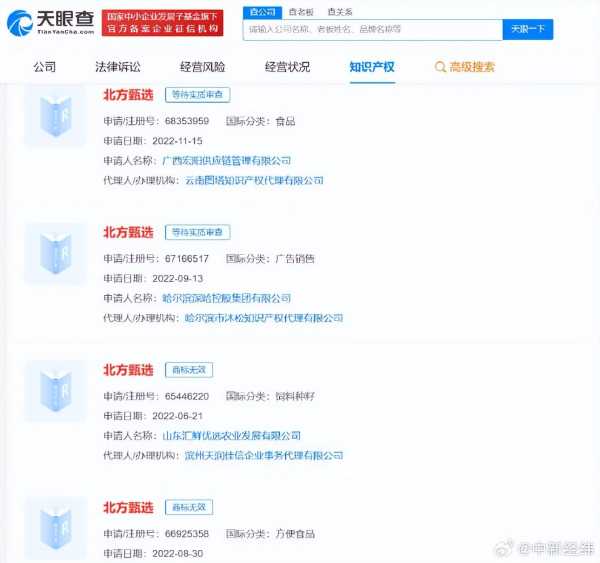Click the 天眼一下 search button

[x=528, y=29]
